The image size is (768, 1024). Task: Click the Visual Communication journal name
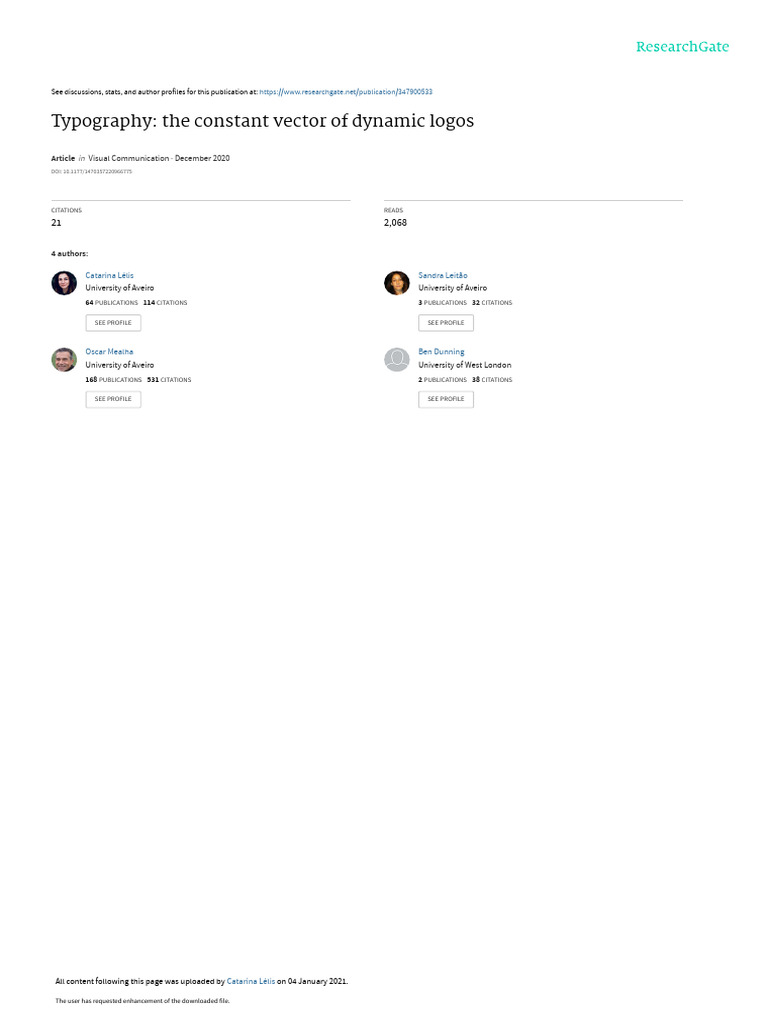coord(129,158)
